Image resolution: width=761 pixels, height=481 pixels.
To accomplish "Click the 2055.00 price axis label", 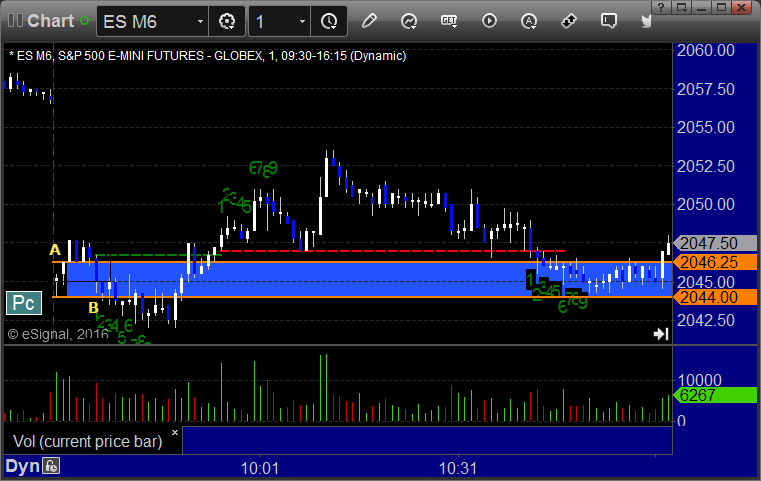I will [x=706, y=127].
